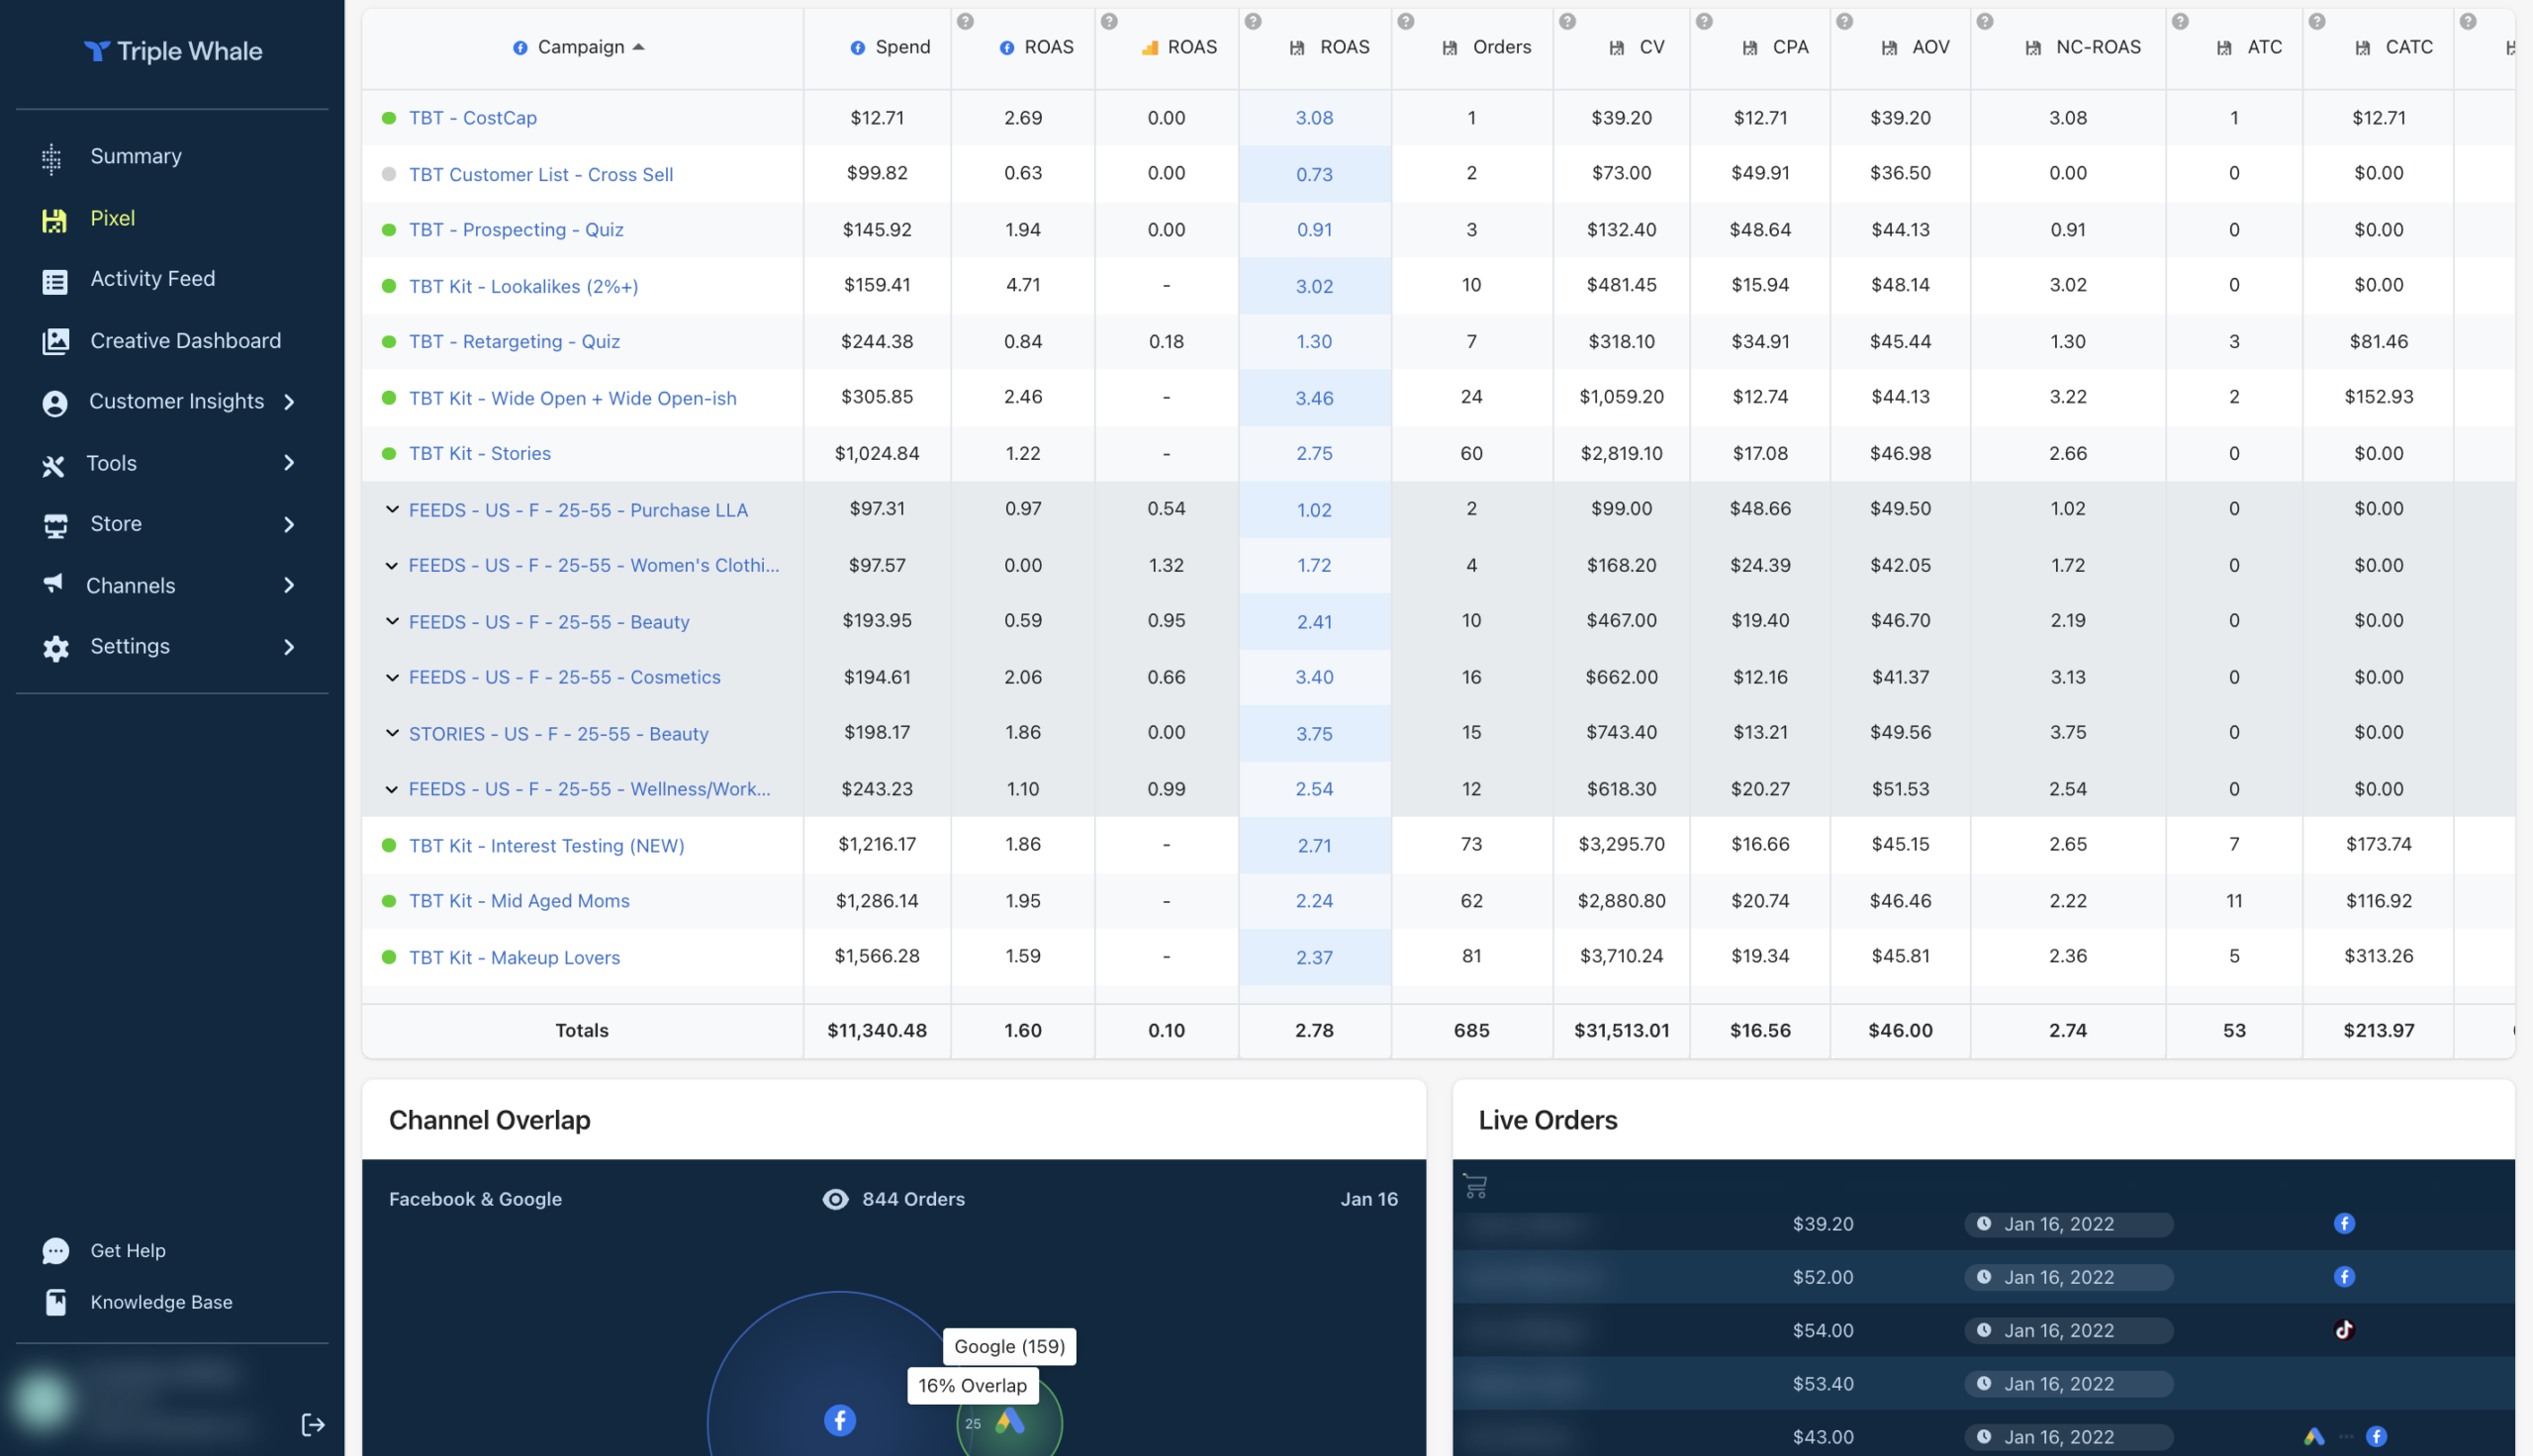Click the Triple Whale logo
This screenshot has width=2533, height=1456.
pyautogui.click(x=172, y=51)
